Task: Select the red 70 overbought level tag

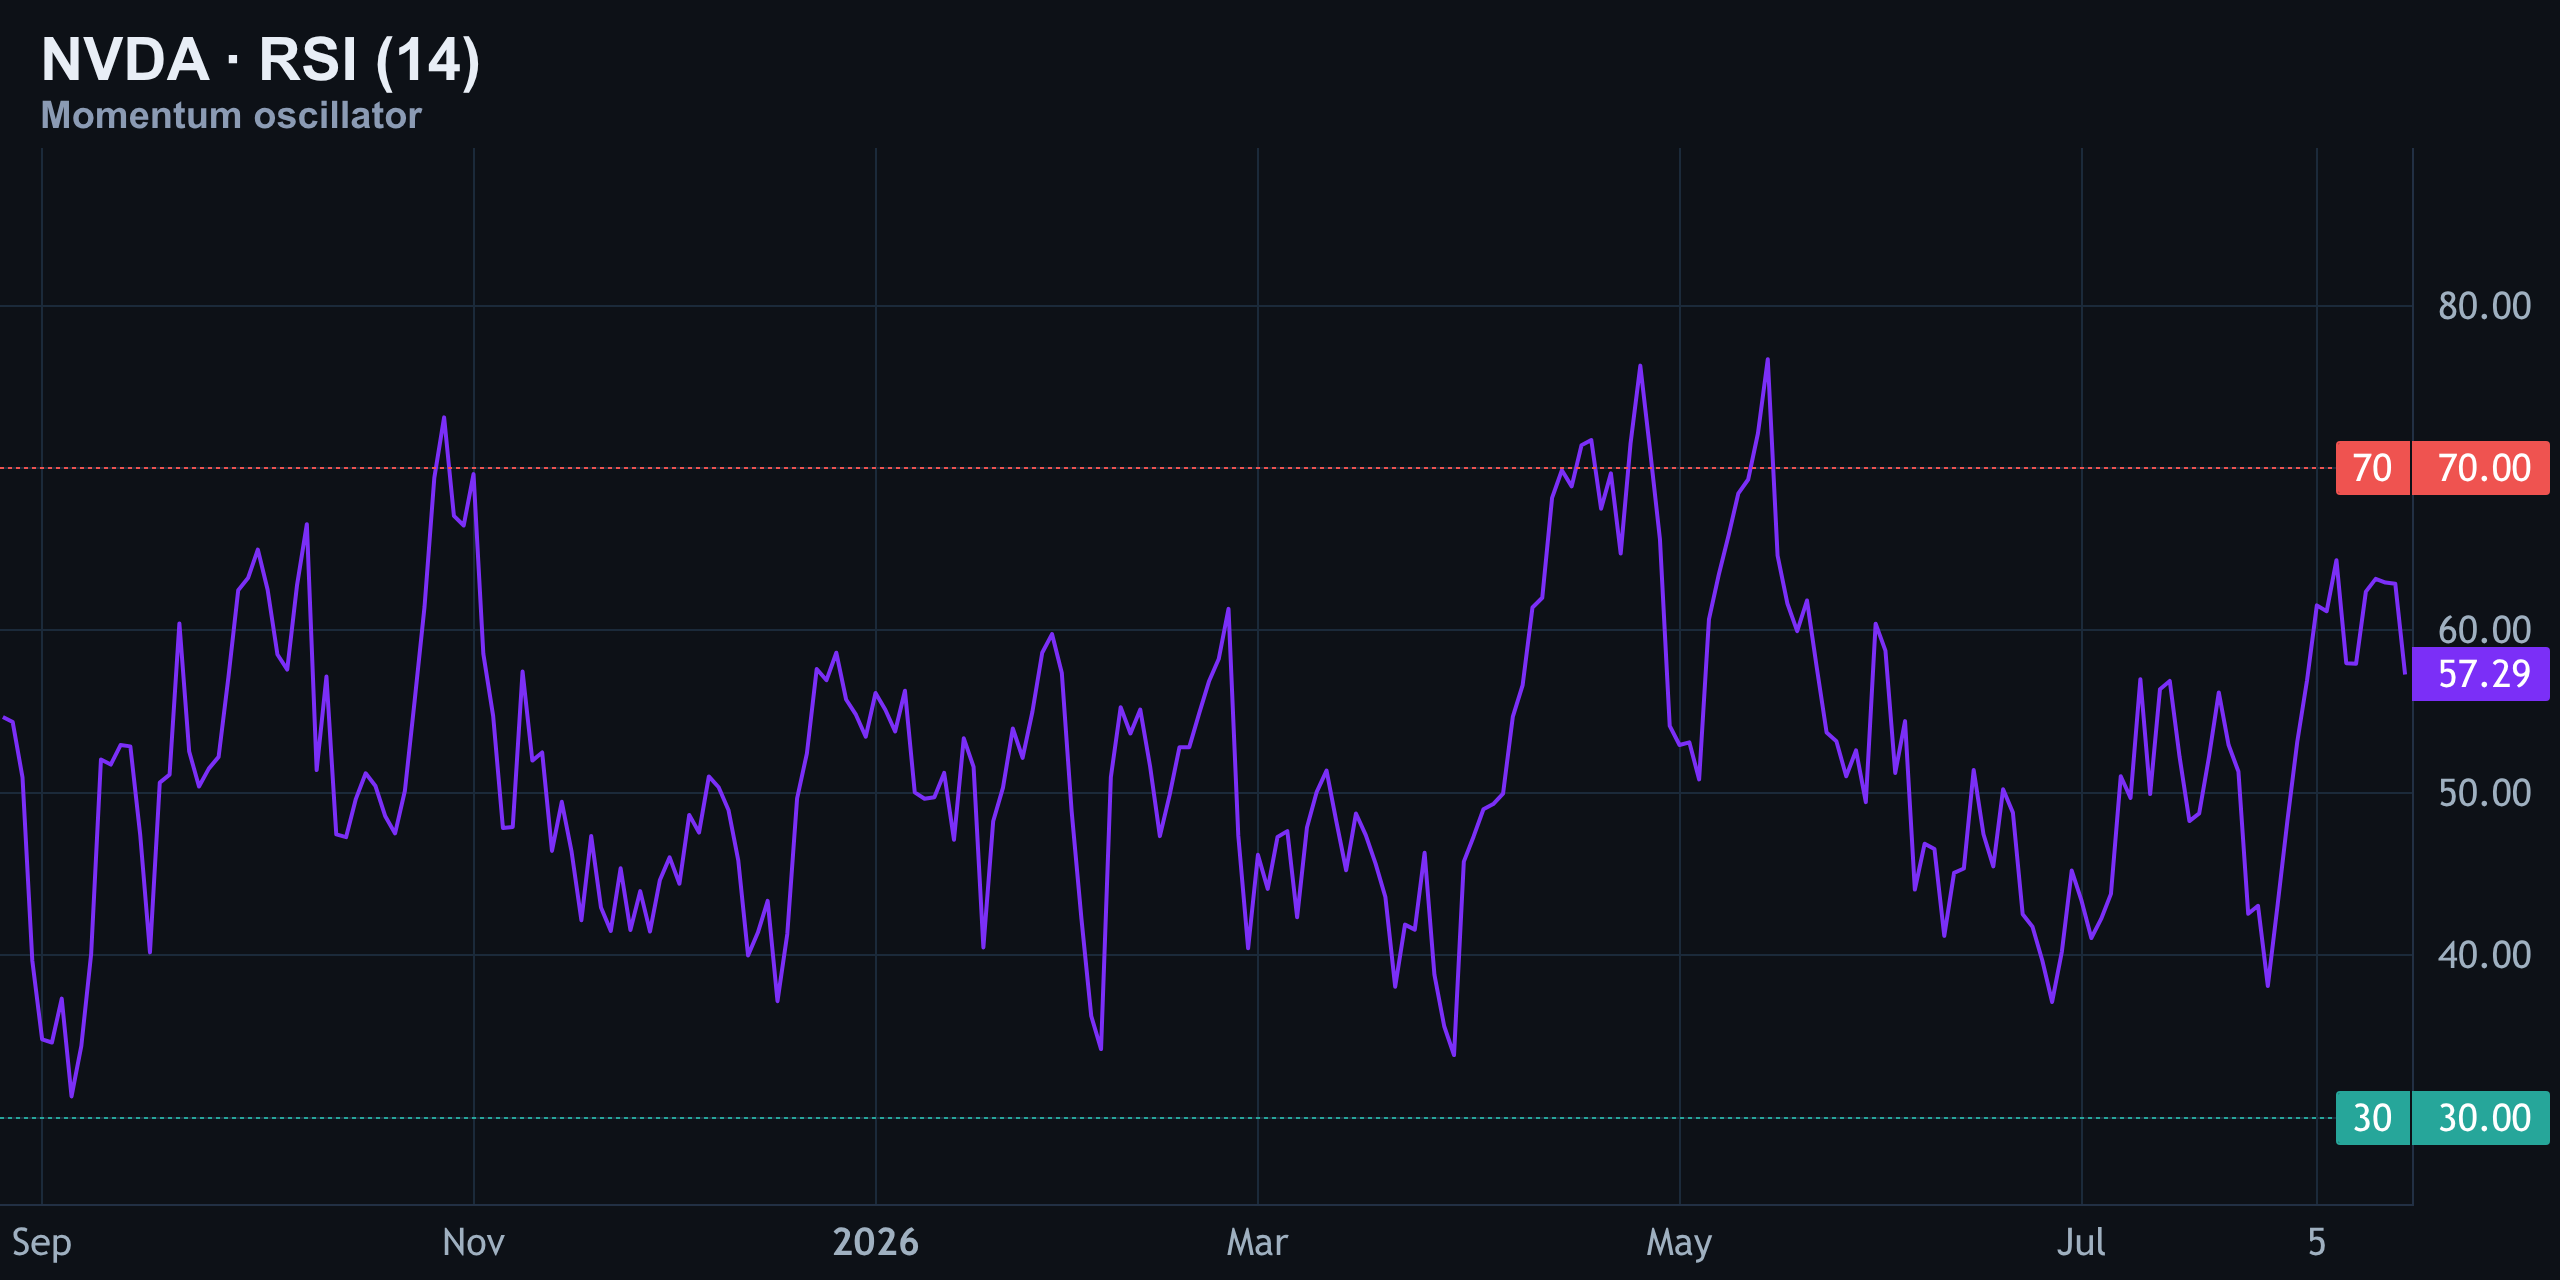Action: click(x=2372, y=468)
